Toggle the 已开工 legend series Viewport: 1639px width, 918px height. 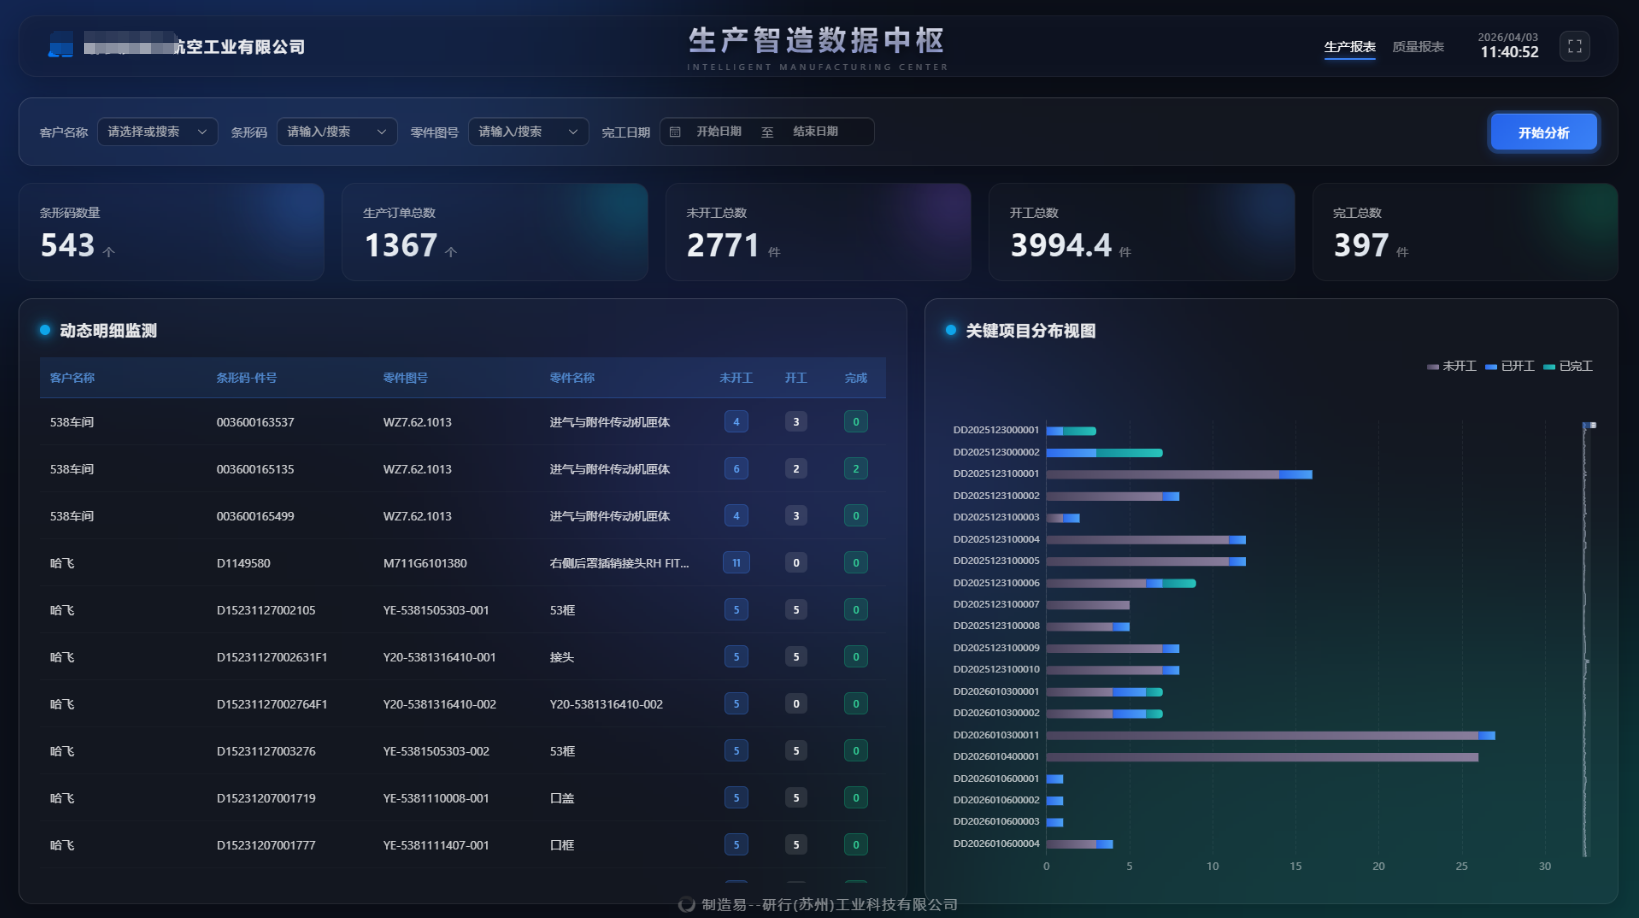pyautogui.click(x=1509, y=366)
